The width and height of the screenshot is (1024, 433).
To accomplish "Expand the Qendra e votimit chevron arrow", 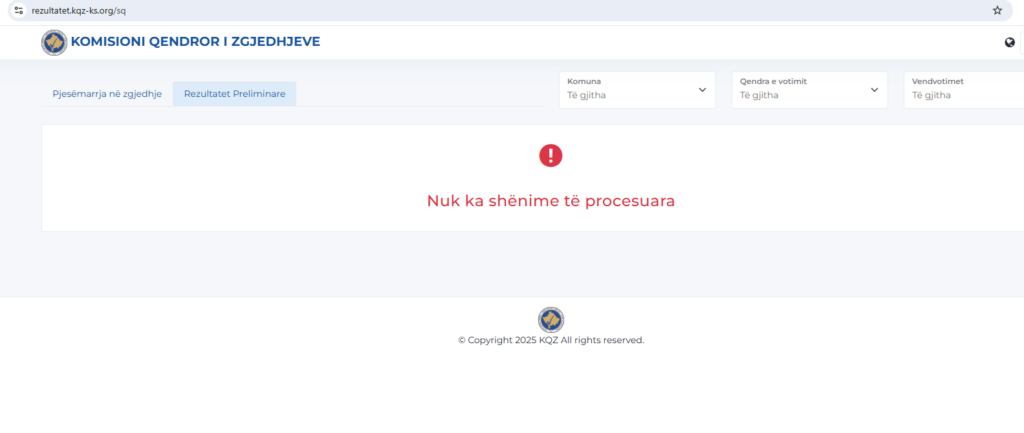I will pyautogui.click(x=874, y=89).
